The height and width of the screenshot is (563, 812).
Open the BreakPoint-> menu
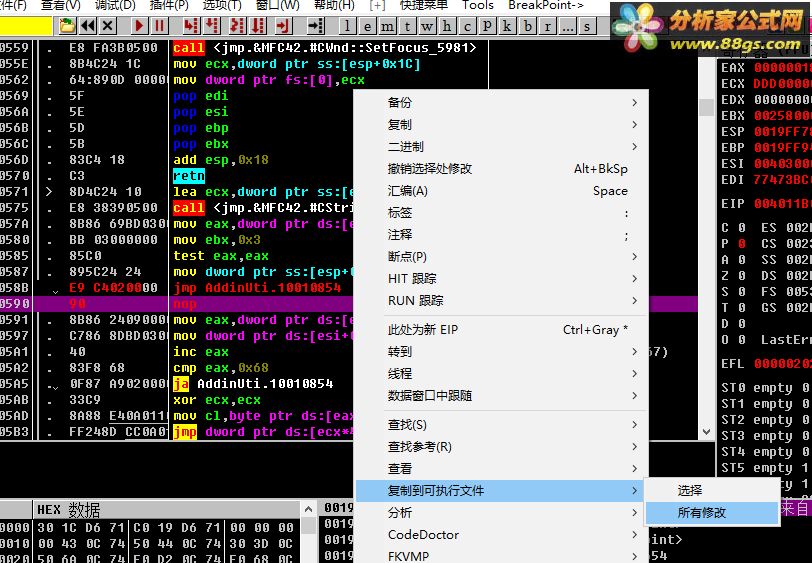[x=546, y=6]
